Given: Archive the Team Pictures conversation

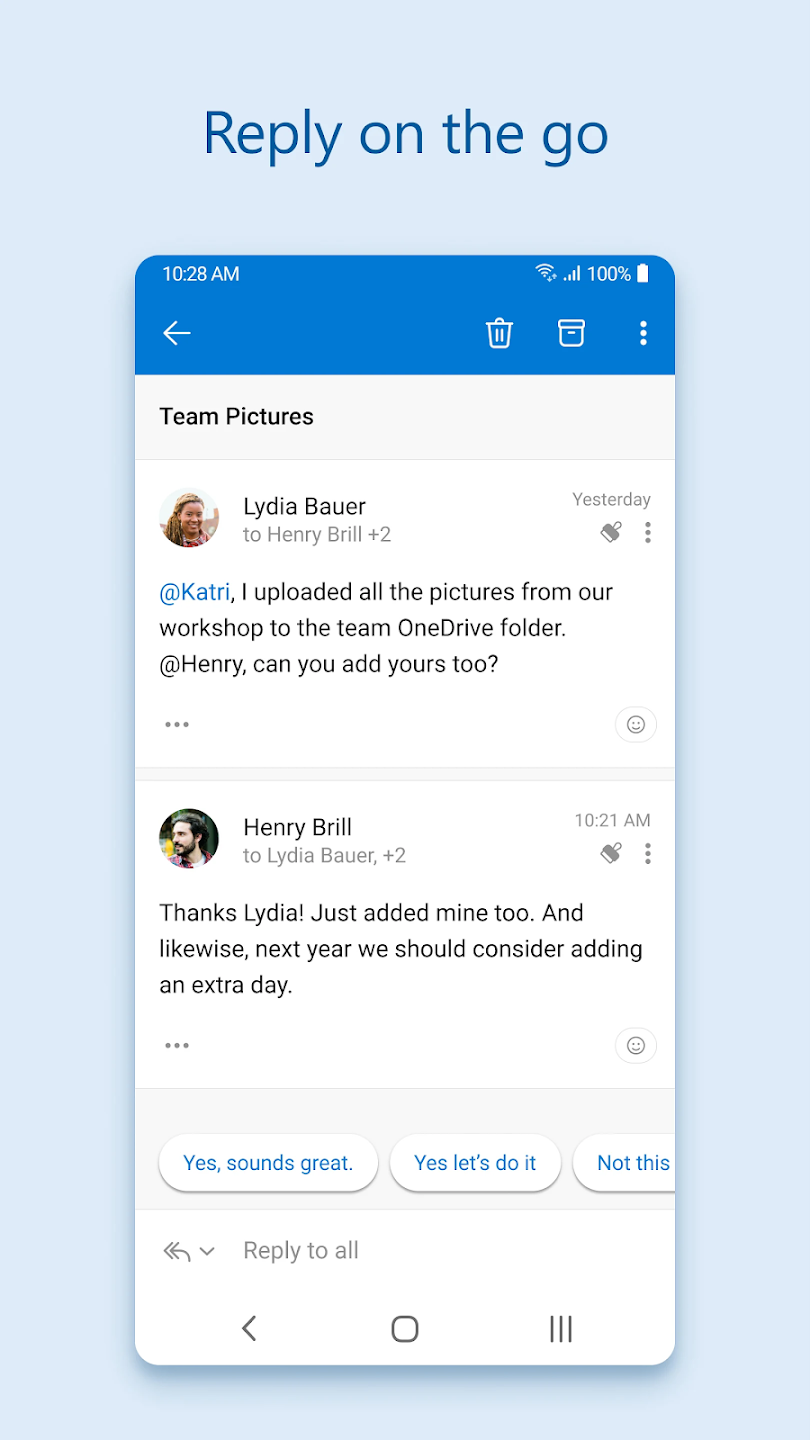Looking at the screenshot, I should click(571, 333).
